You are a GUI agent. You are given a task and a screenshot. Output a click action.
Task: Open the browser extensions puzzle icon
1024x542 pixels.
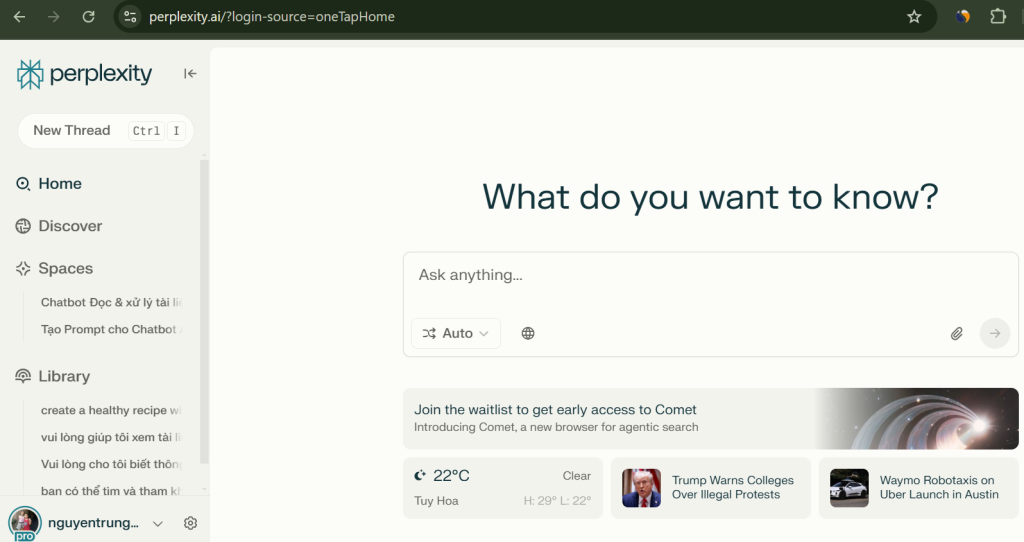pos(997,17)
